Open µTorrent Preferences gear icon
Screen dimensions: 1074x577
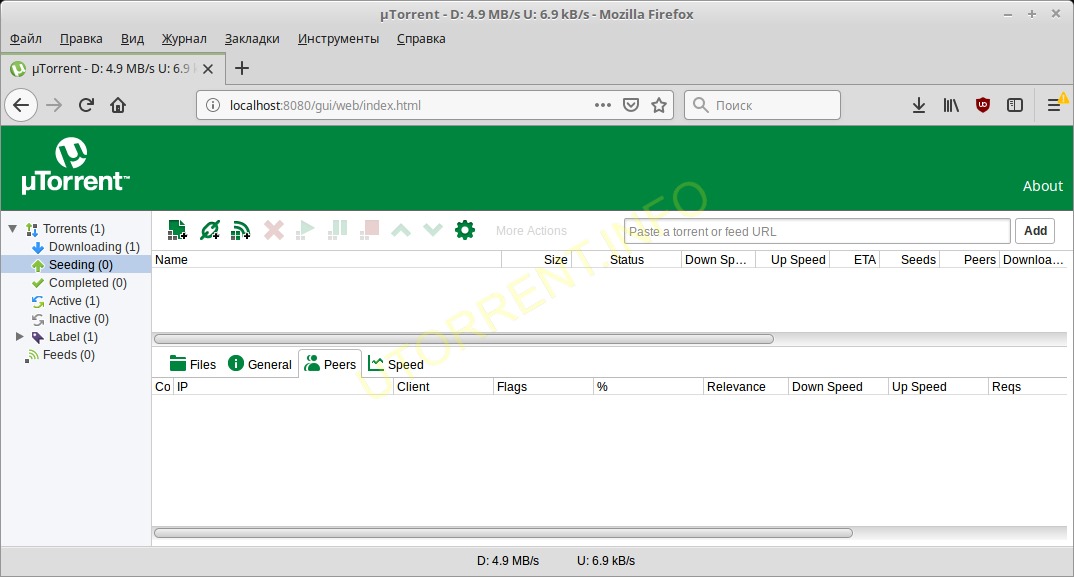pyautogui.click(x=465, y=230)
